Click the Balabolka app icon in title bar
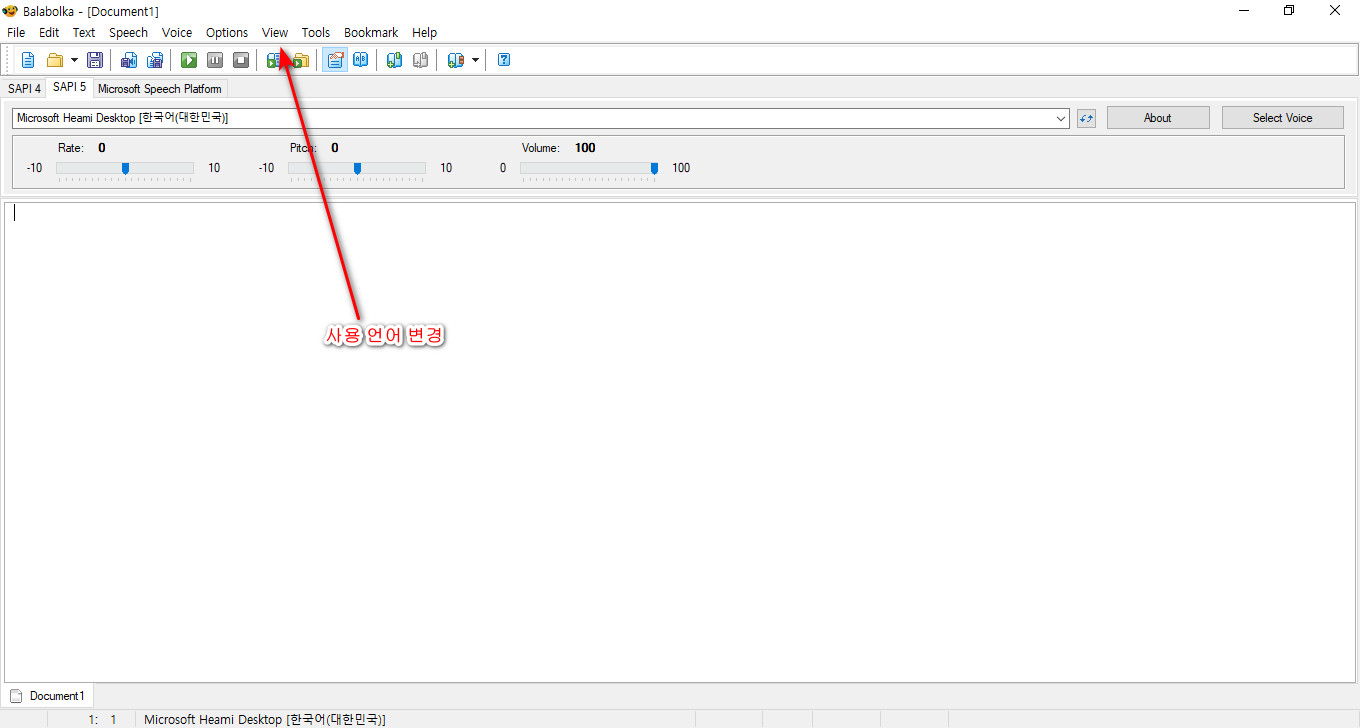This screenshot has width=1360, height=728. coord(10,11)
